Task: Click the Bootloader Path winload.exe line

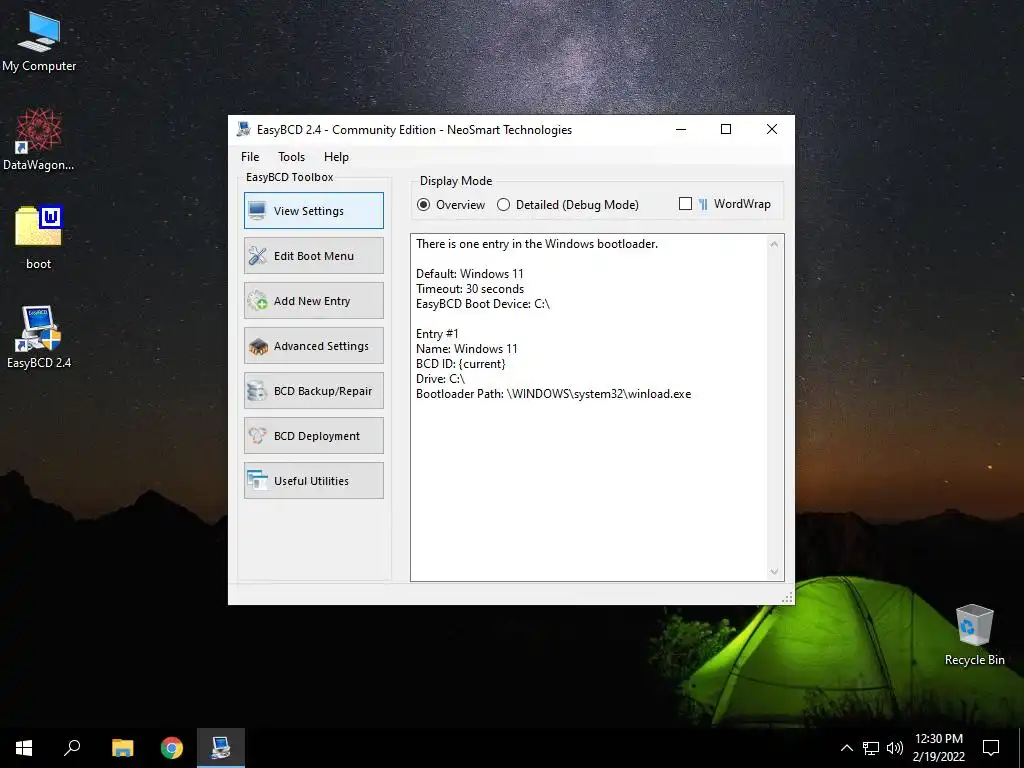Action: [x=554, y=394]
